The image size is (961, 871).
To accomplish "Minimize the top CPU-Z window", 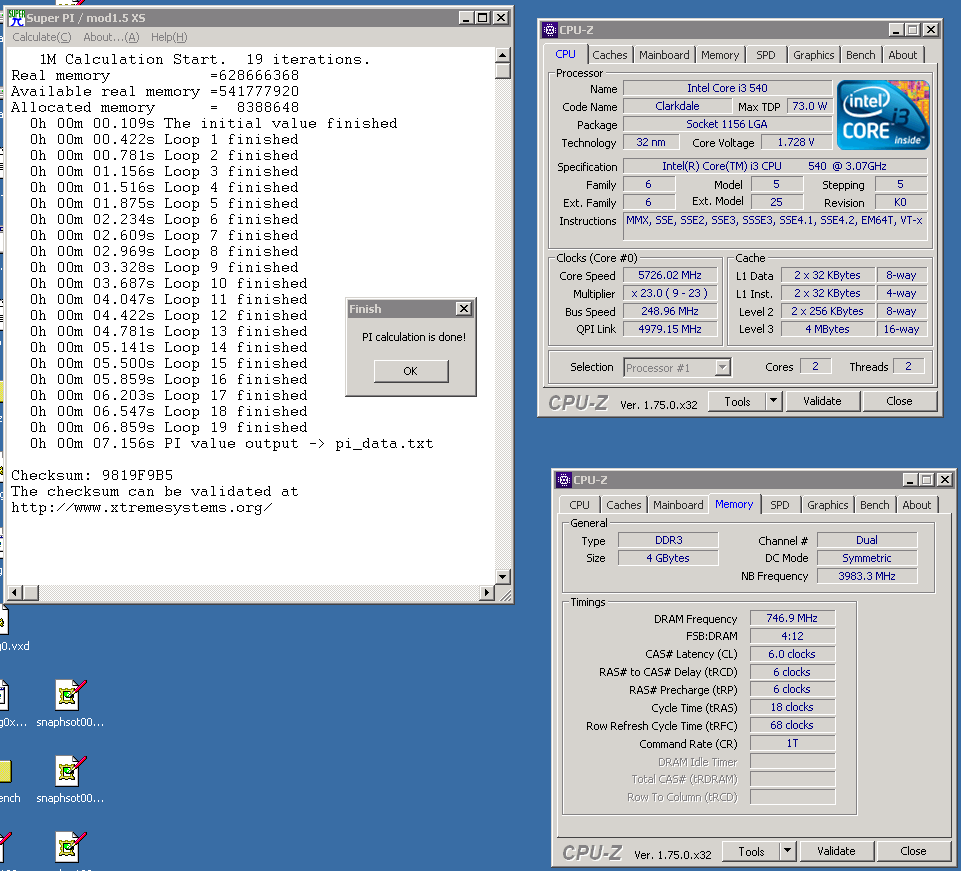I will (896, 29).
